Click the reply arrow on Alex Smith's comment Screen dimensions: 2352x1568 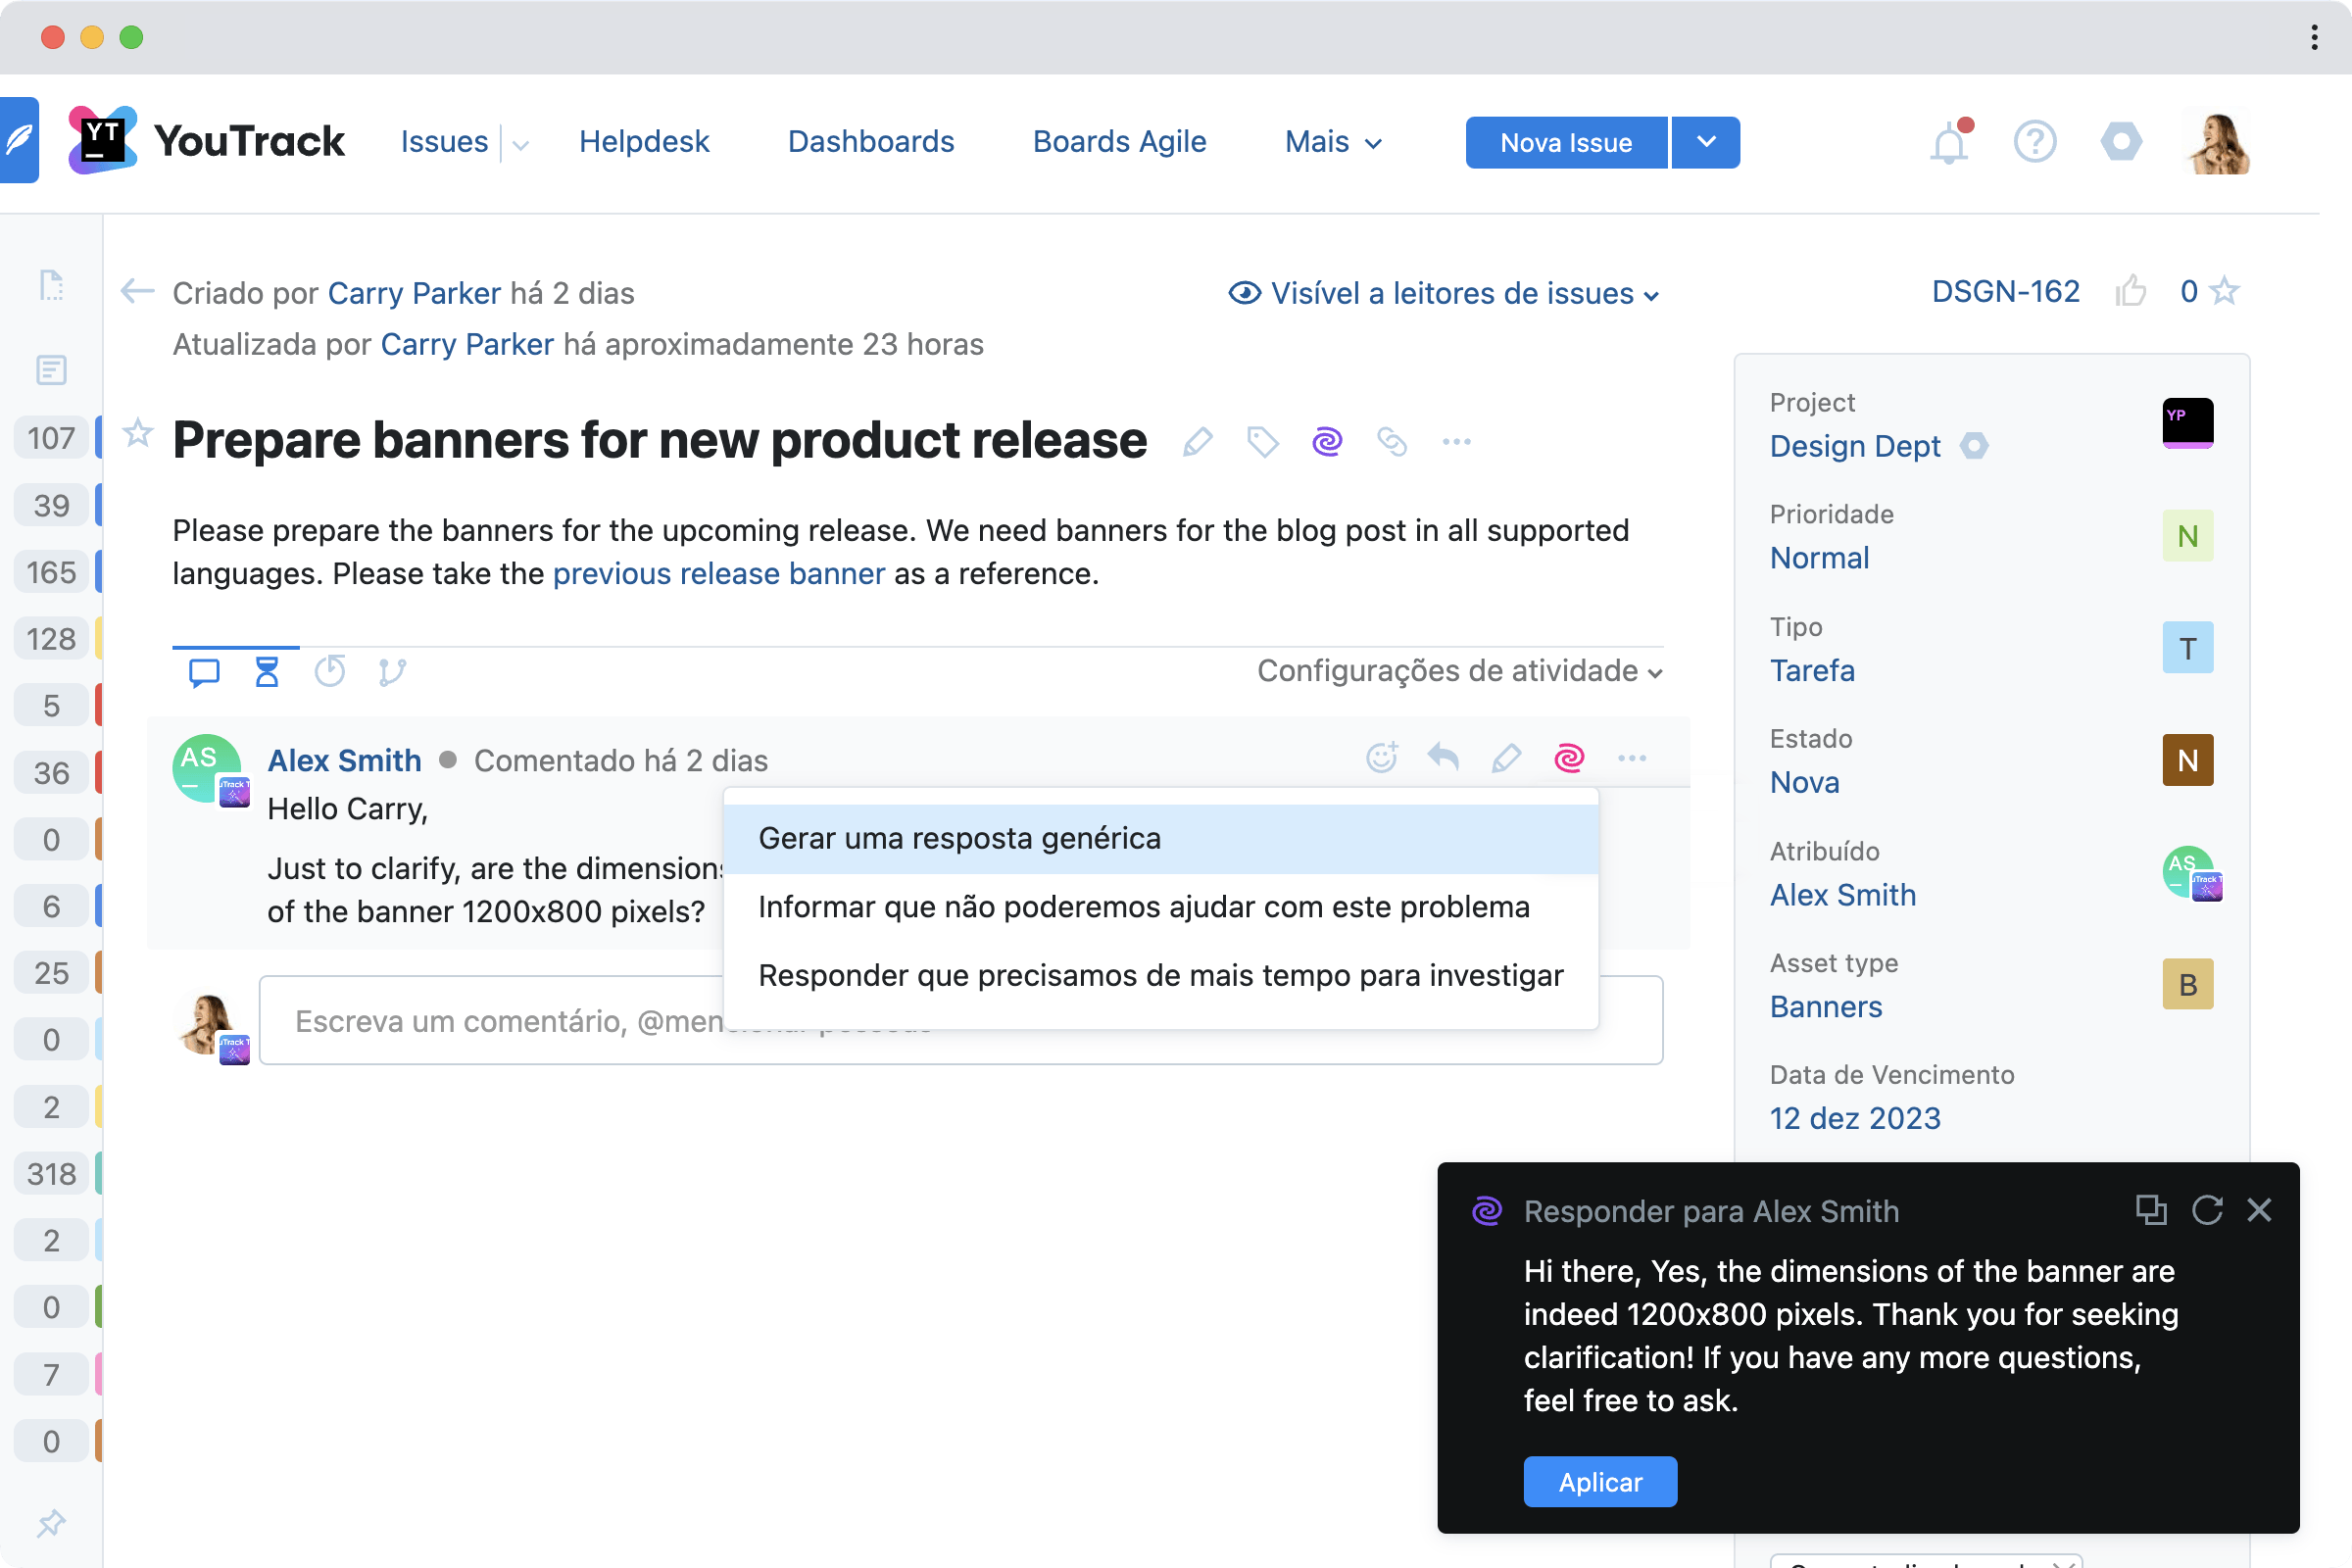tap(1443, 758)
